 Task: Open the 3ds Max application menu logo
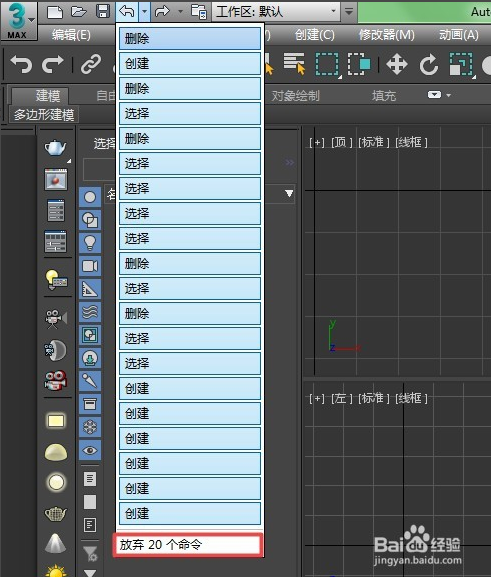pos(18,20)
